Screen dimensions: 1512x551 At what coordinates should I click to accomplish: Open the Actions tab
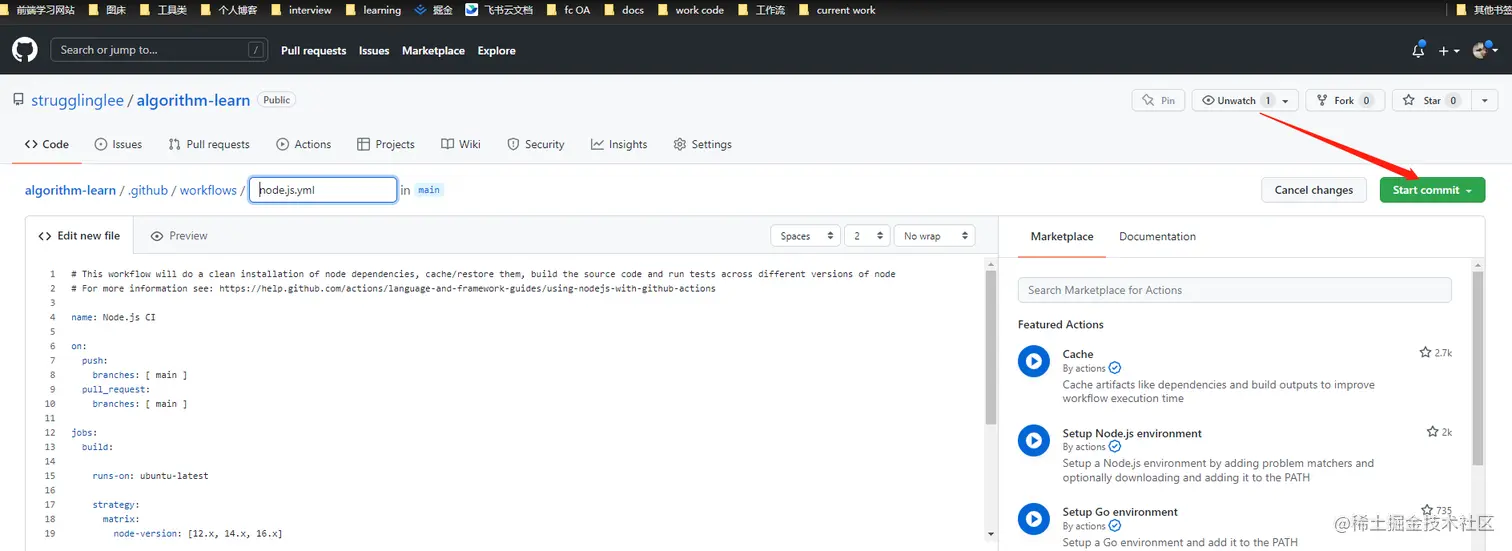pyautogui.click(x=304, y=144)
